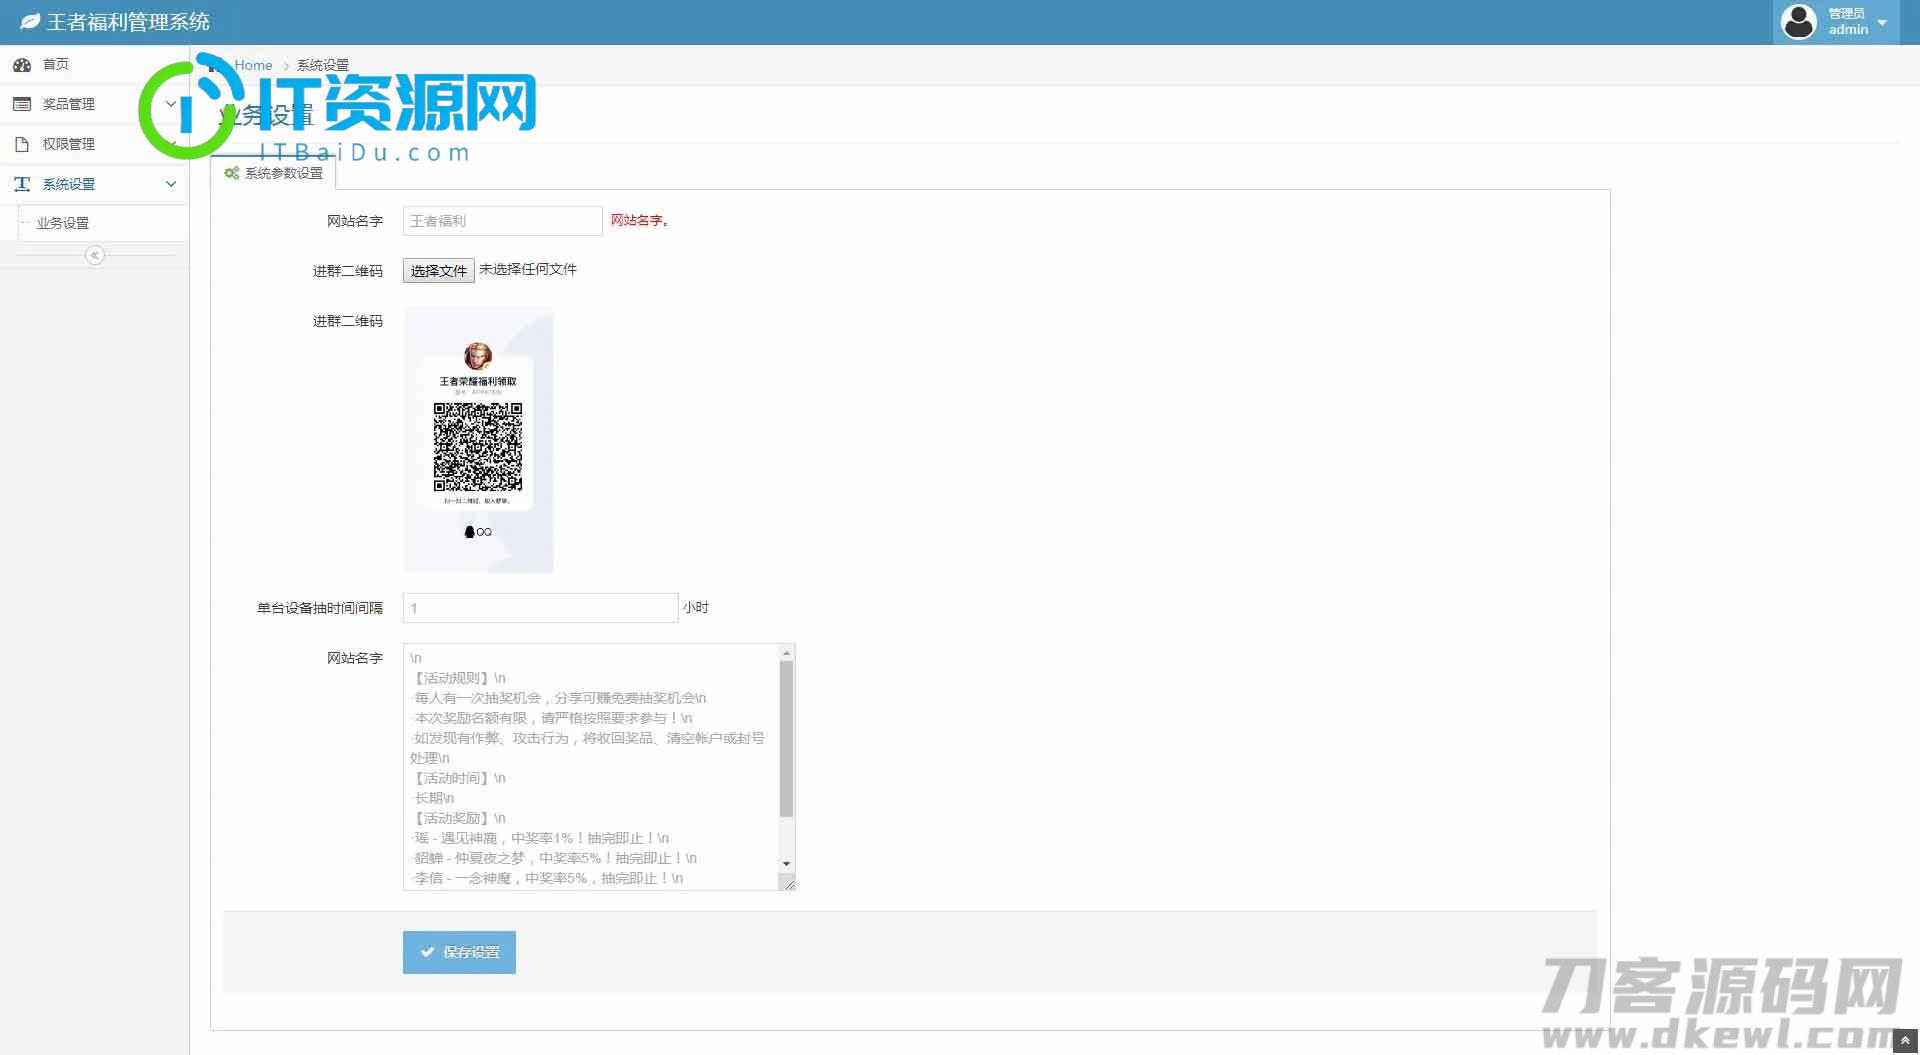Open the QR code preview image
1920x1055 pixels.
[478, 439]
